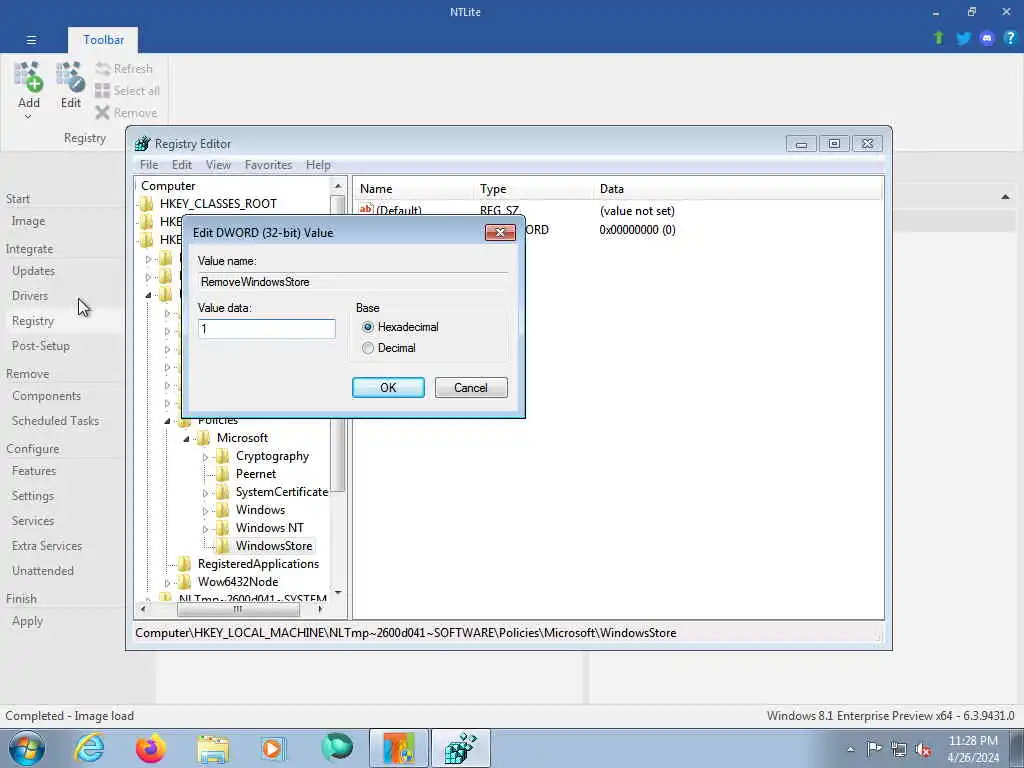The height and width of the screenshot is (768, 1024).
Task: Click the Refresh toolbar item
Action: [x=124, y=69]
